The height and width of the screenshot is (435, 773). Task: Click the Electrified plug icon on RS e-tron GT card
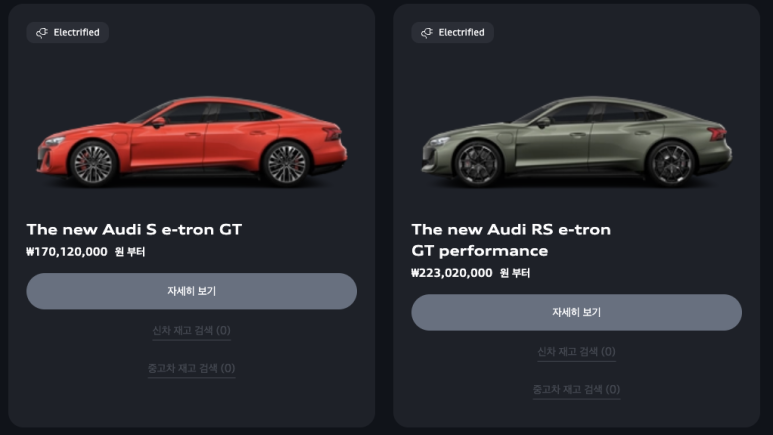coord(427,33)
